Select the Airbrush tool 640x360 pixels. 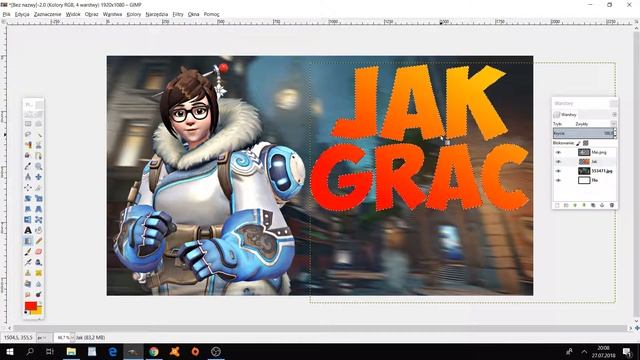[x=28, y=262]
